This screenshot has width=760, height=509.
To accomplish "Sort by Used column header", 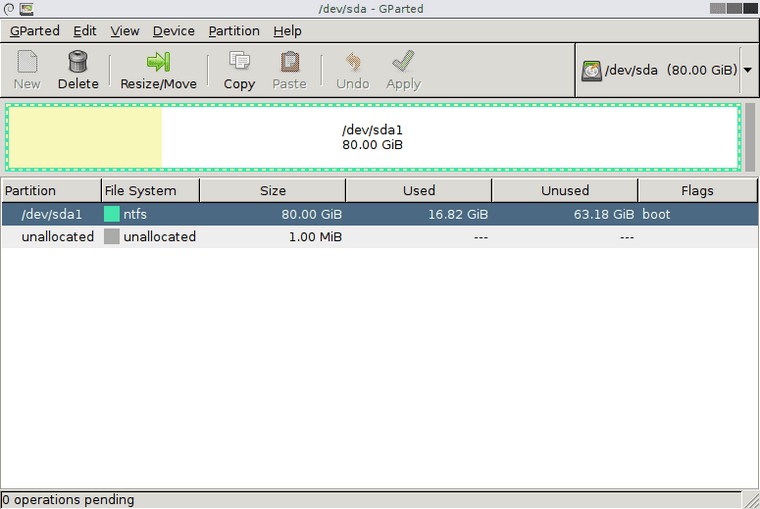I will 419,191.
